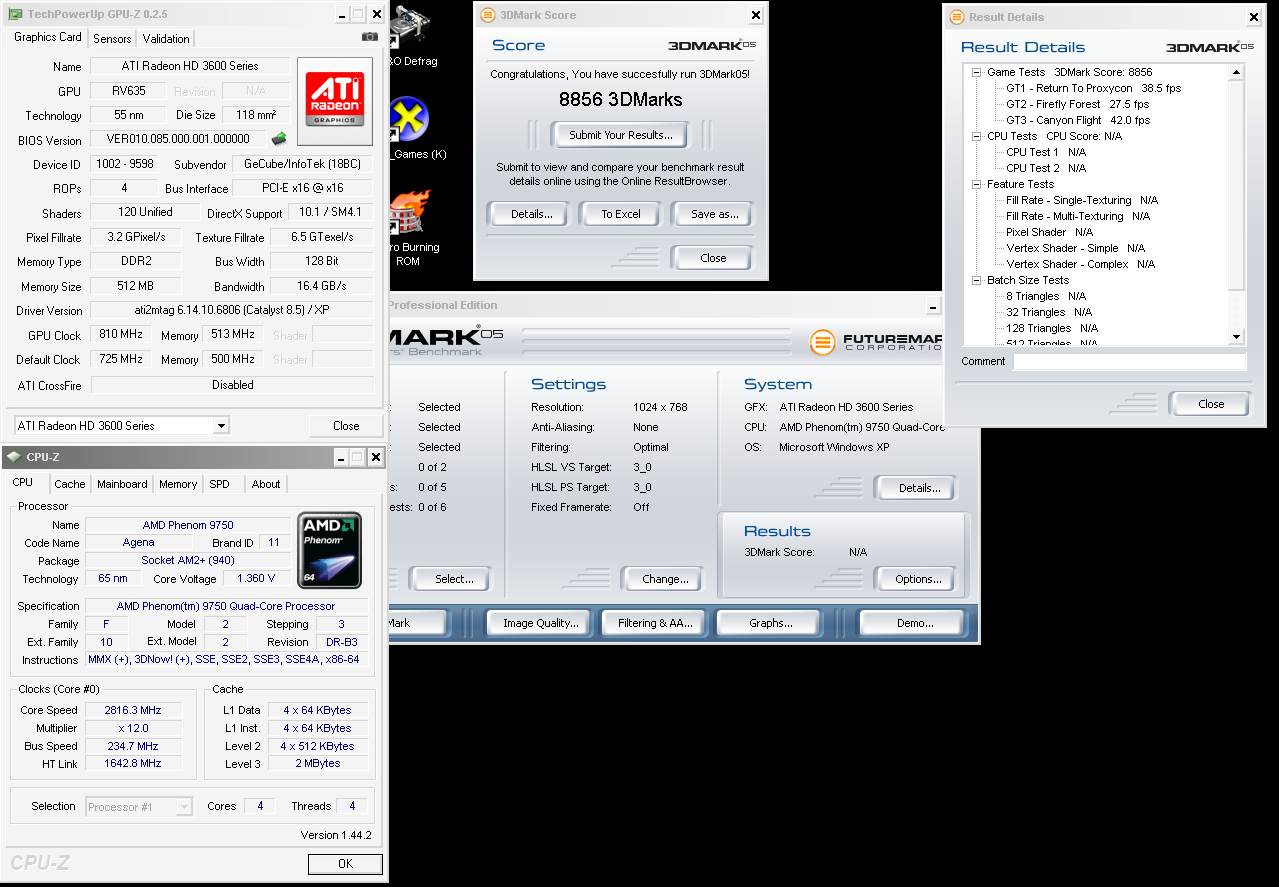Screen dimensions: 1279x887
Task: Select Vertex Shader - Simple row
Action: tap(1075, 248)
